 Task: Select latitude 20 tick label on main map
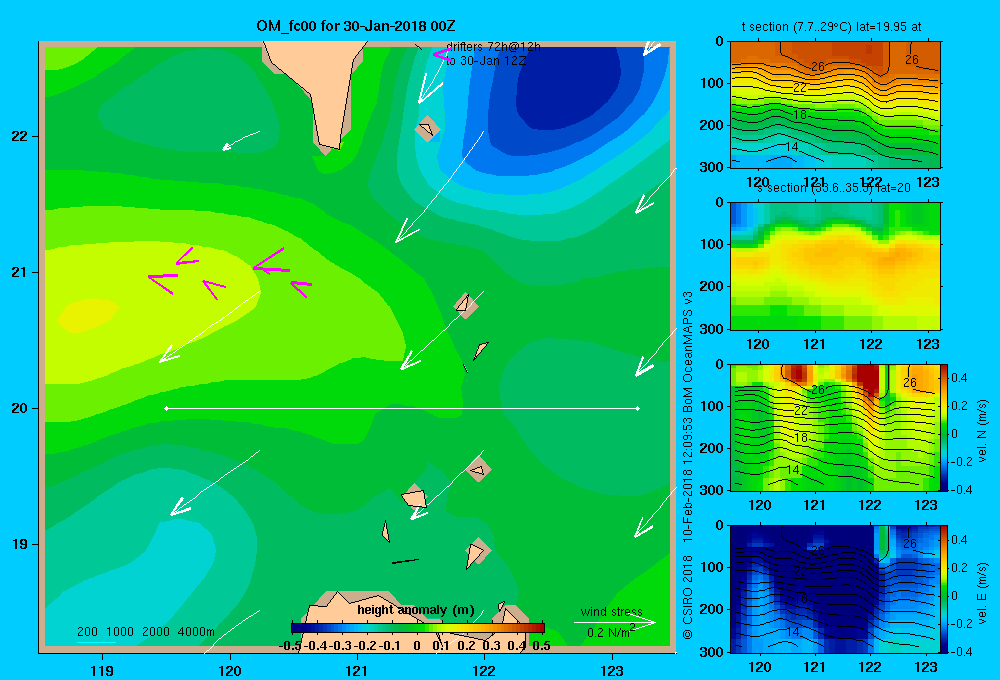pos(20,408)
